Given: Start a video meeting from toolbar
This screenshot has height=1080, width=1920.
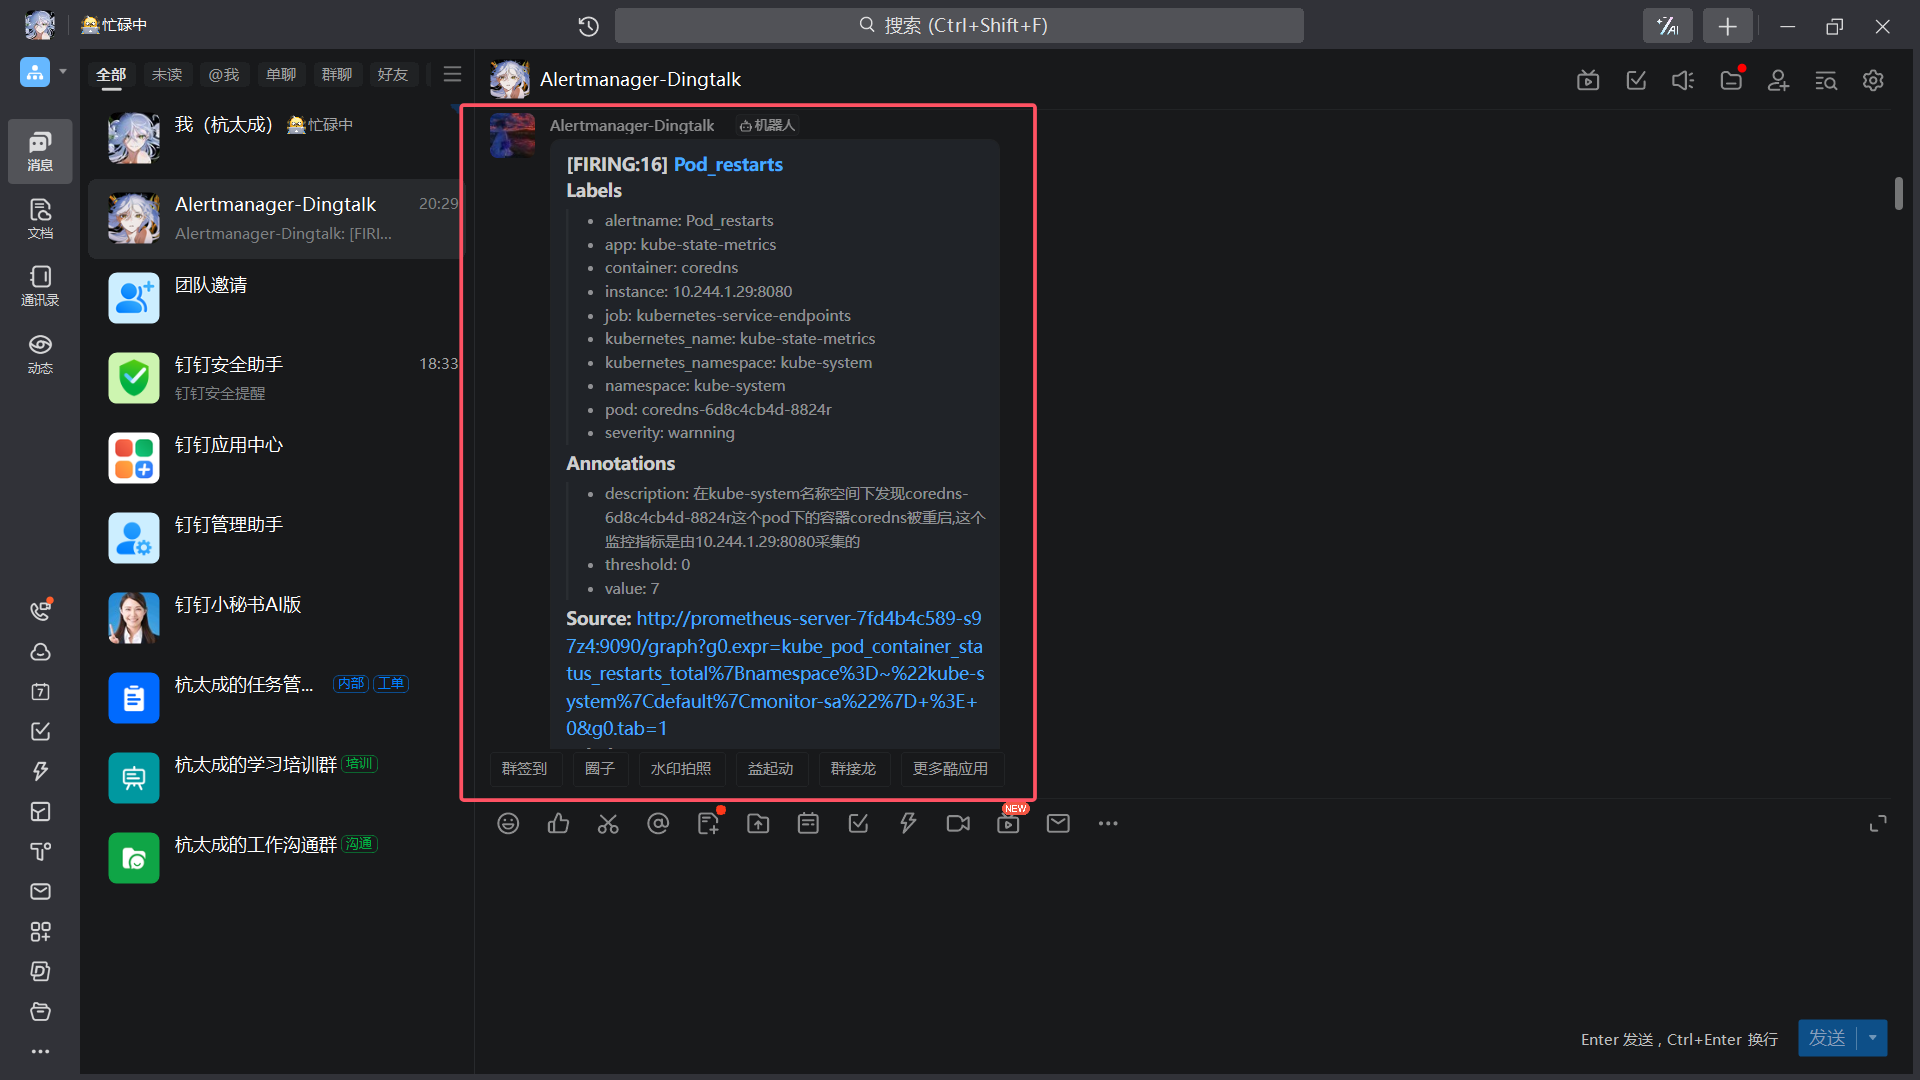Looking at the screenshot, I should (x=958, y=823).
